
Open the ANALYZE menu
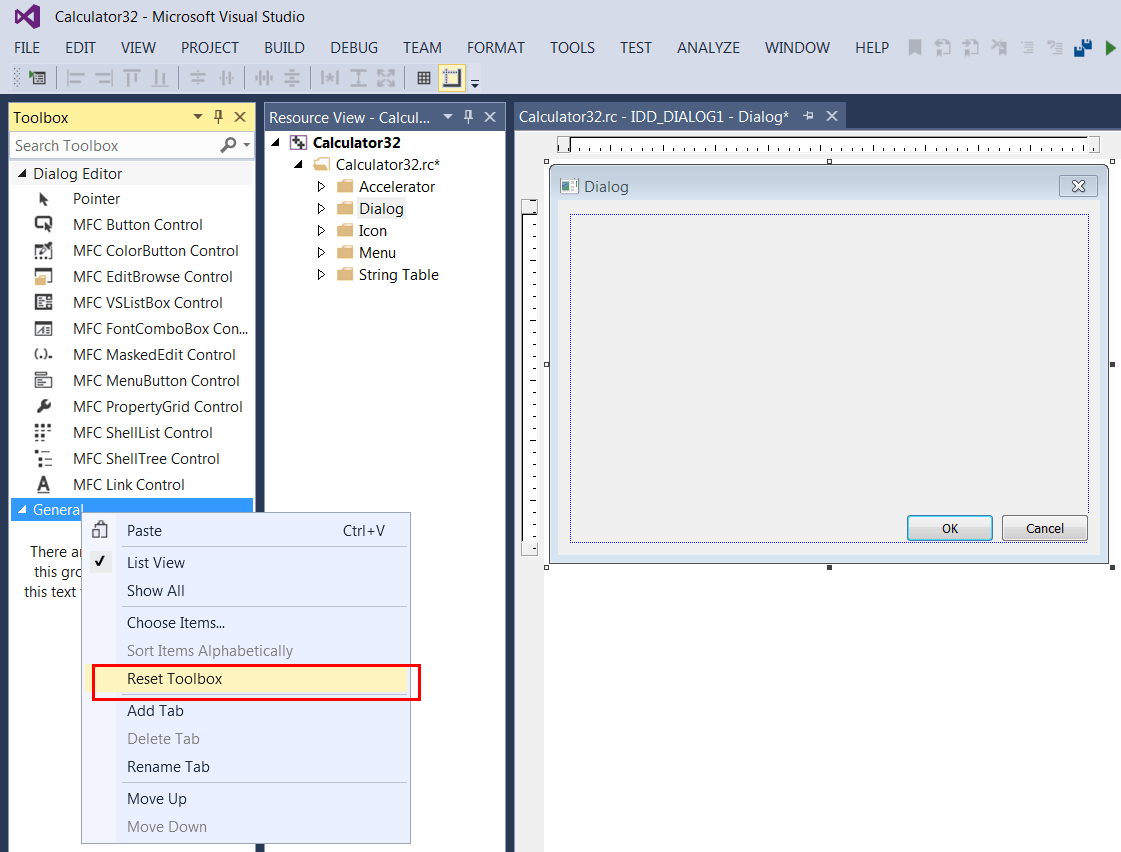click(x=708, y=48)
